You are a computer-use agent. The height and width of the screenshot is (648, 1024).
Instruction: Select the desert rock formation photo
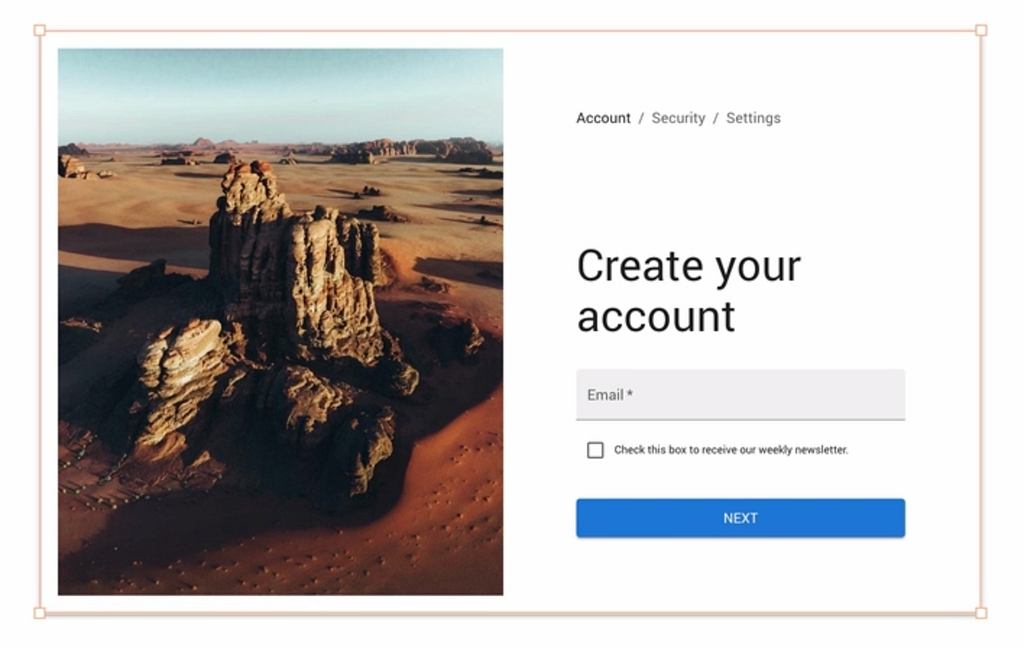click(280, 321)
